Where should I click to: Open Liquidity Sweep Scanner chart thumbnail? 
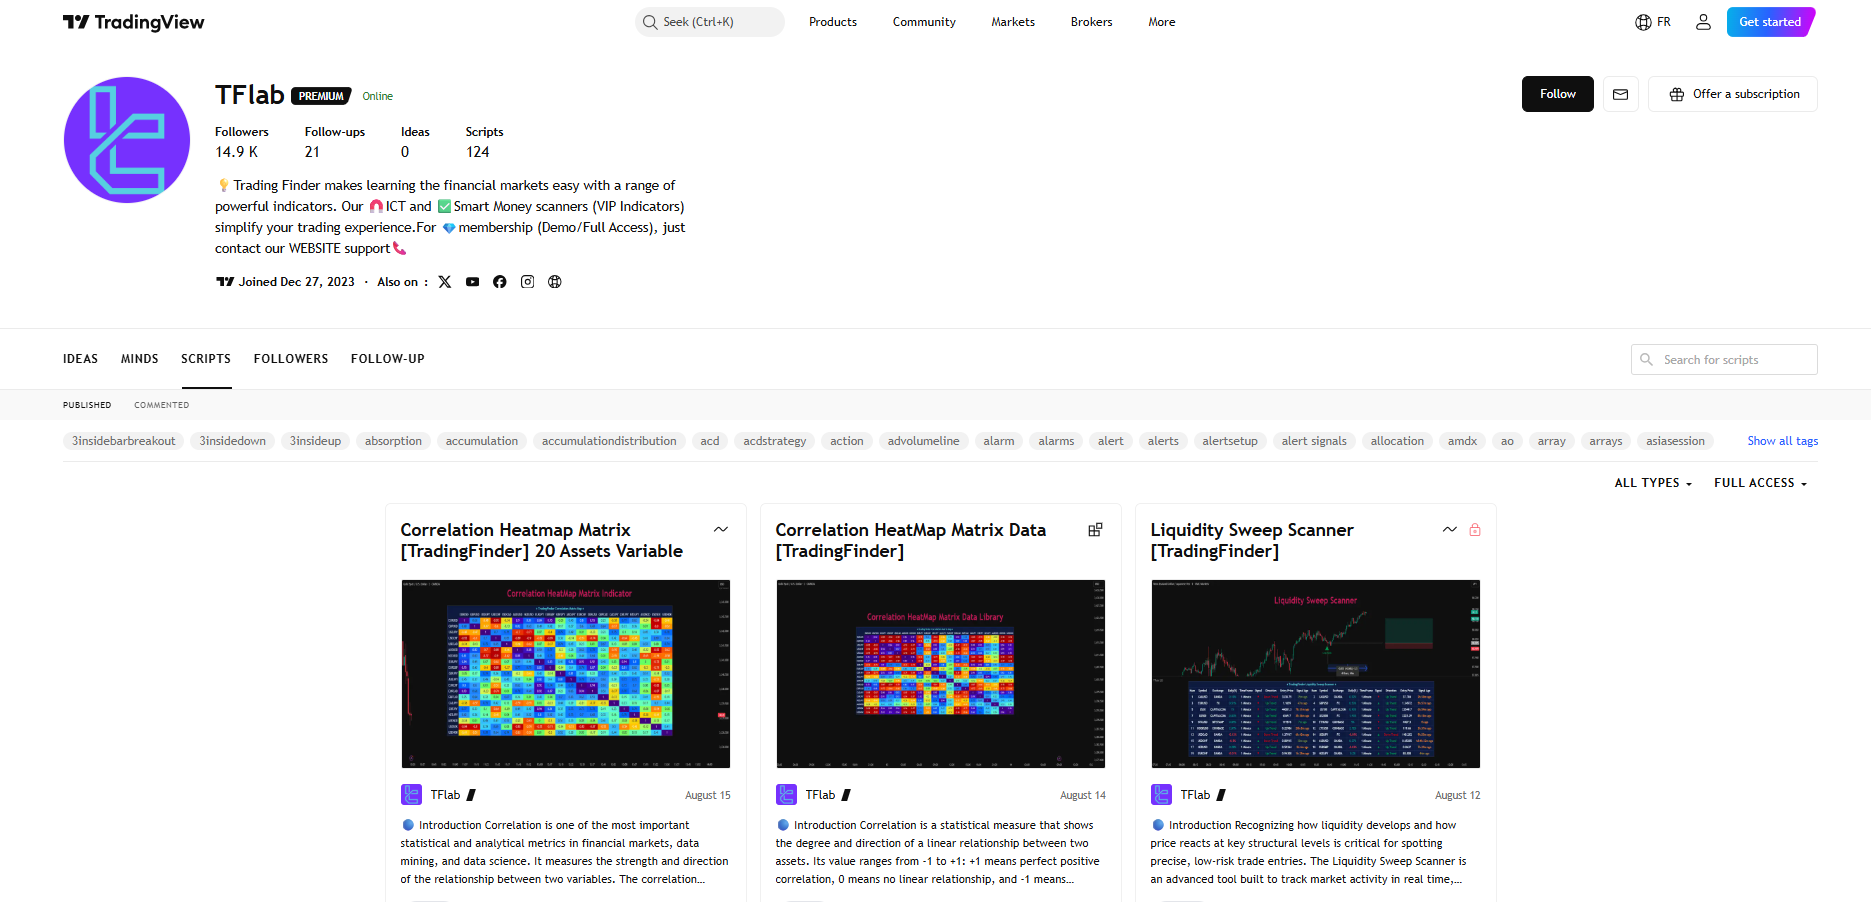[1316, 674]
